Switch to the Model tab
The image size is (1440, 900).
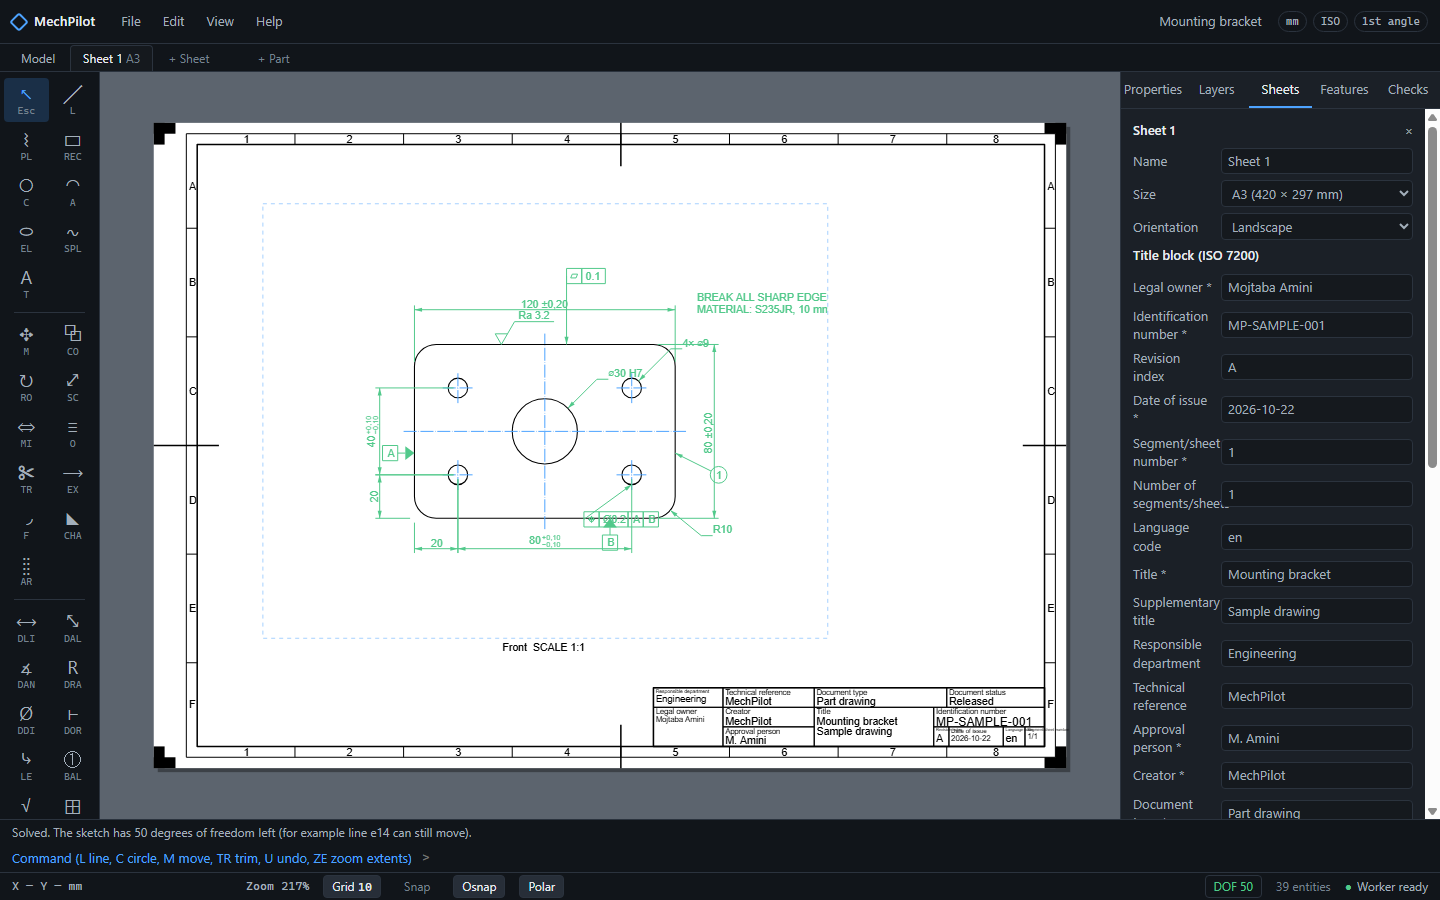(38, 59)
